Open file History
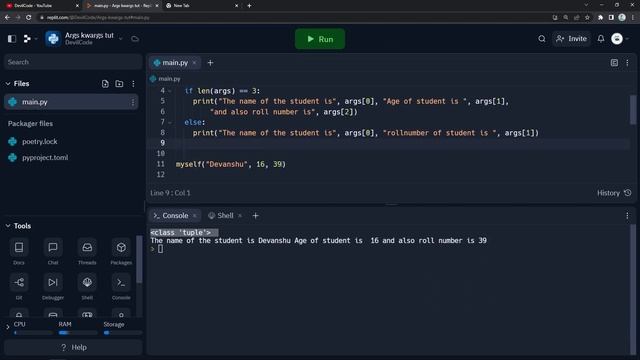 pyautogui.click(x=614, y=193)
